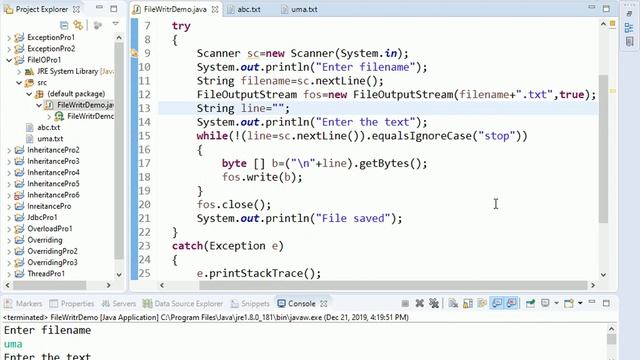Click Task List icon on right sidebar
This screenshot has width=640, height=360.
pyautogui.click(x=629, y=41)
